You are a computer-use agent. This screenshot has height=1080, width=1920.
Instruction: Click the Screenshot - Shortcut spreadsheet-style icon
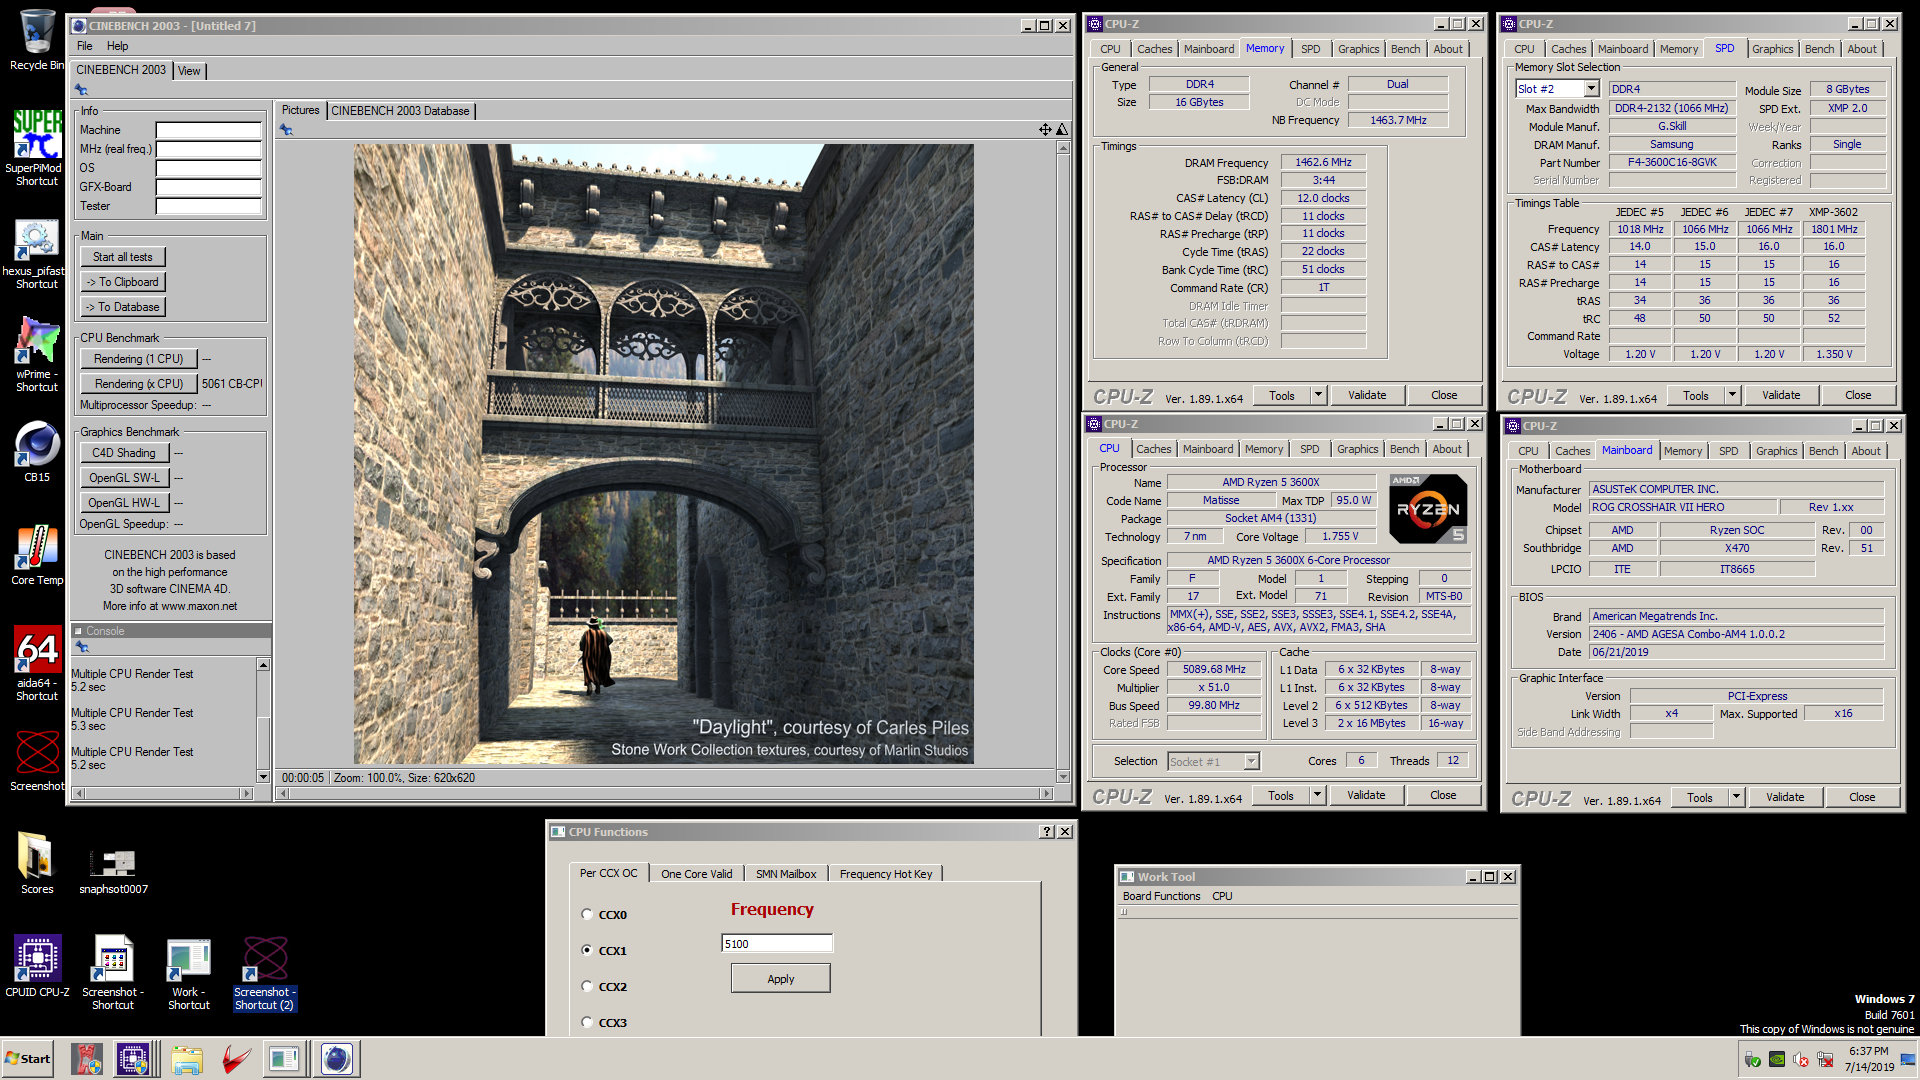tap(113, 973)
